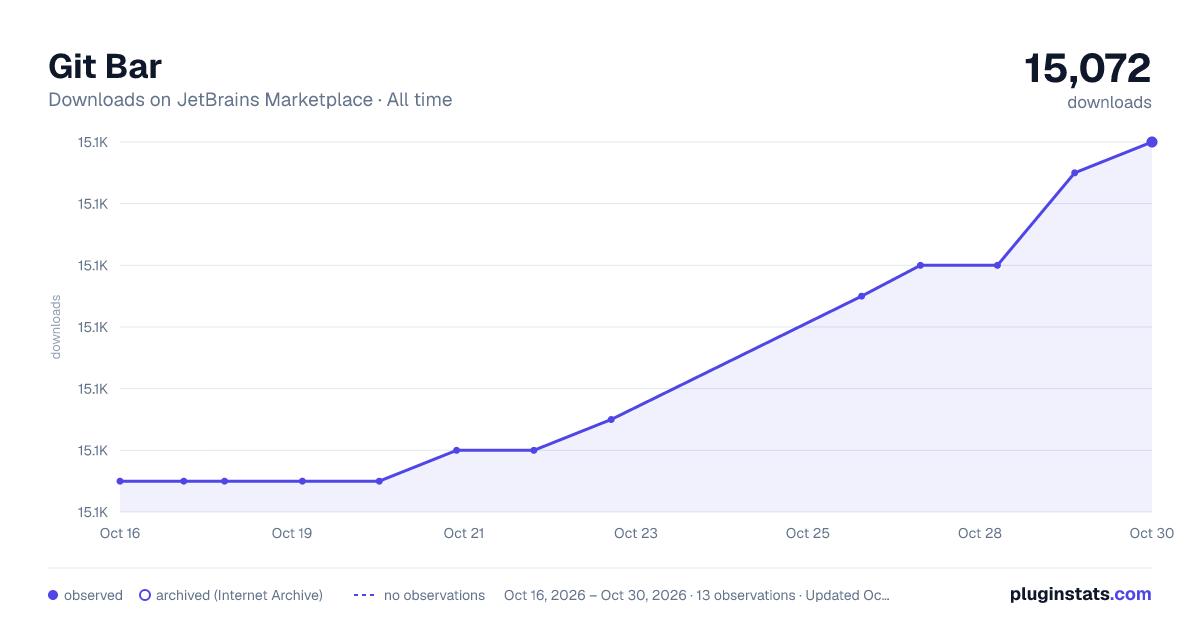The height and width of the screenshot is (630, 1200).
Task: Click the pluginstats.com link
Action: click(x=1080, y=594)
